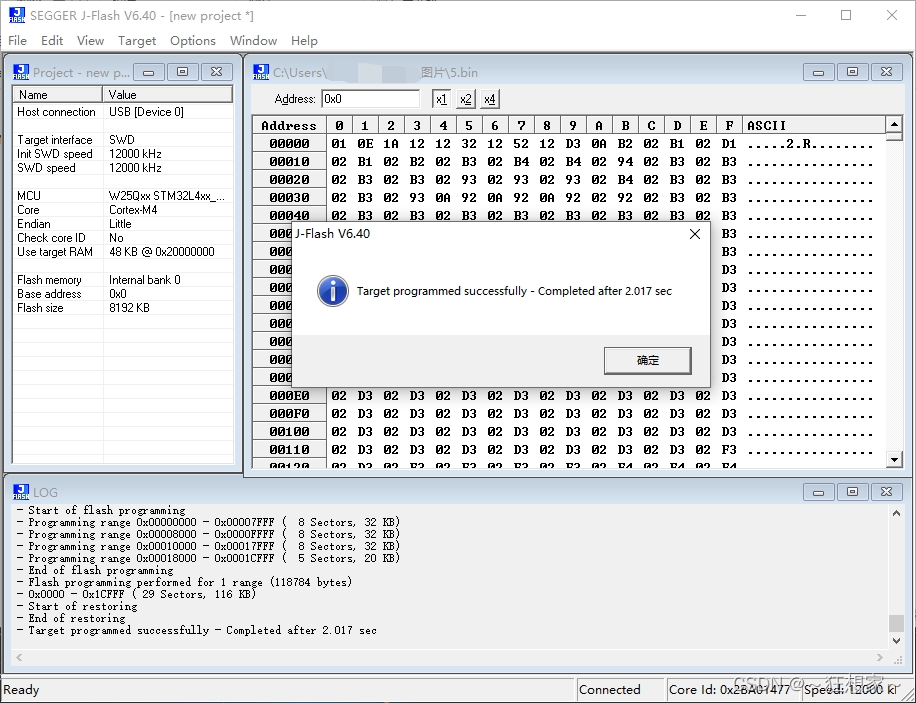The width and height of the screenshot is (916, 703).
Task: Select the Target interface row
Action: coord(123,140)
